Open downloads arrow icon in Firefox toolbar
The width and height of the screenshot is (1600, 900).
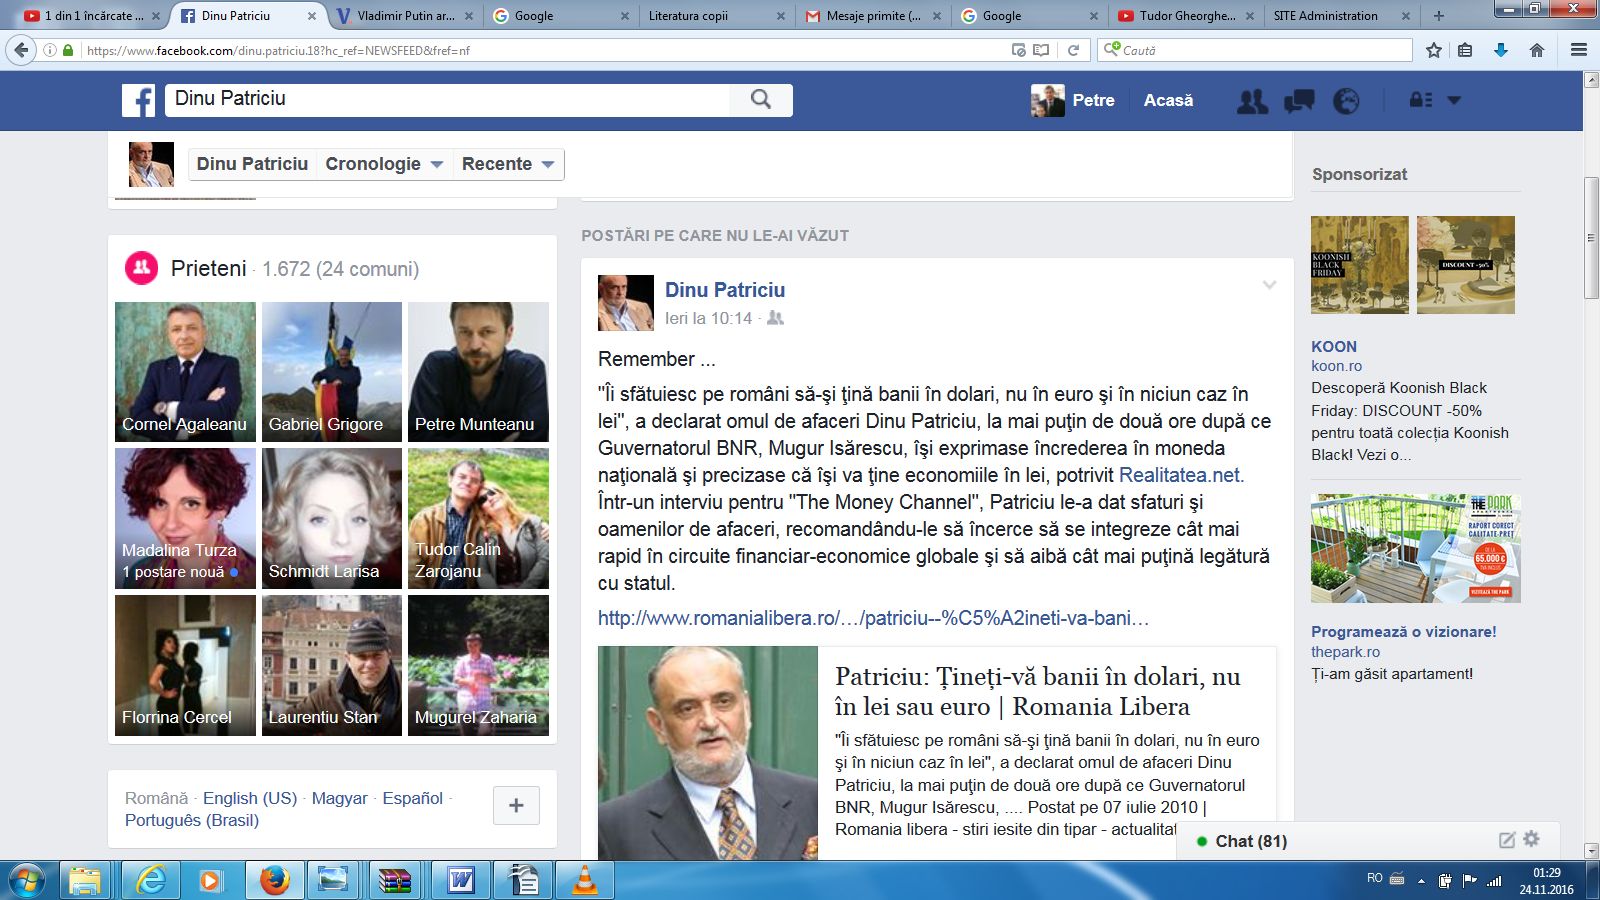point(1500,50)
